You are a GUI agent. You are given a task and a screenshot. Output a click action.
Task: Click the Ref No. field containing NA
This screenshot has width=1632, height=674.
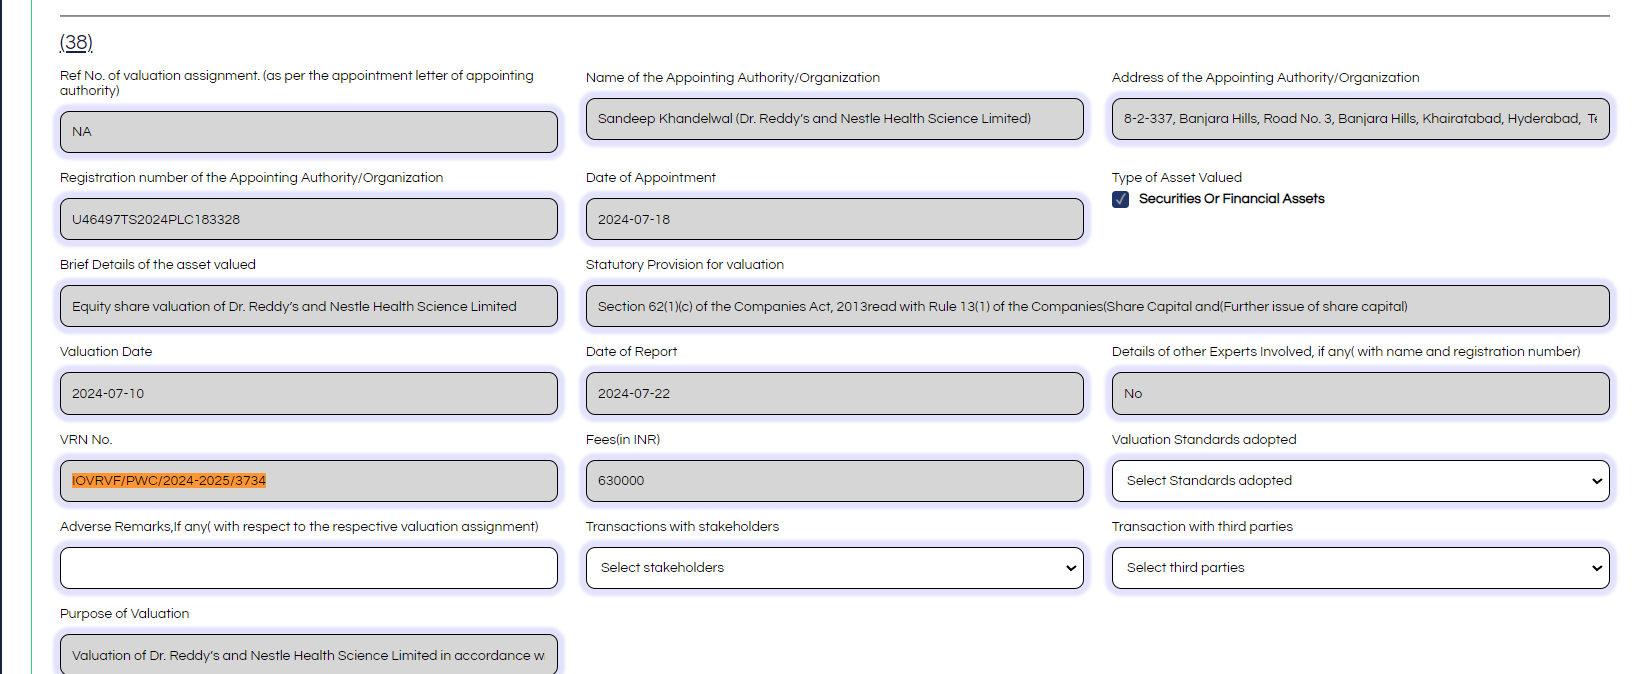308,132
